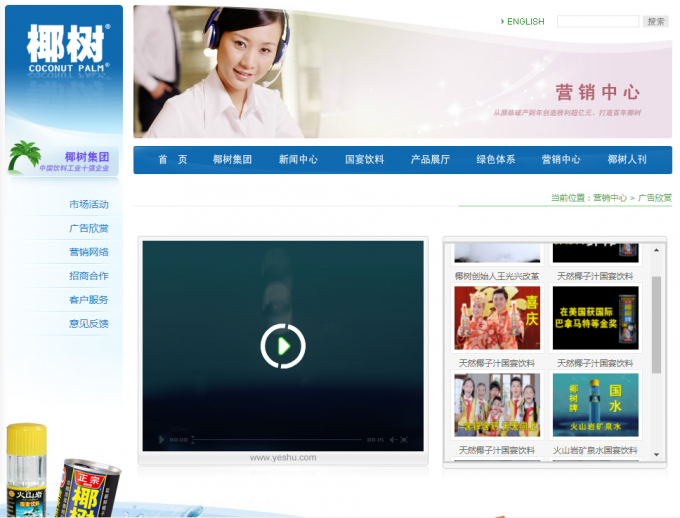Open the 产品展厅 menu item
The height and width of the screenshot is (518, 680).
430,160
